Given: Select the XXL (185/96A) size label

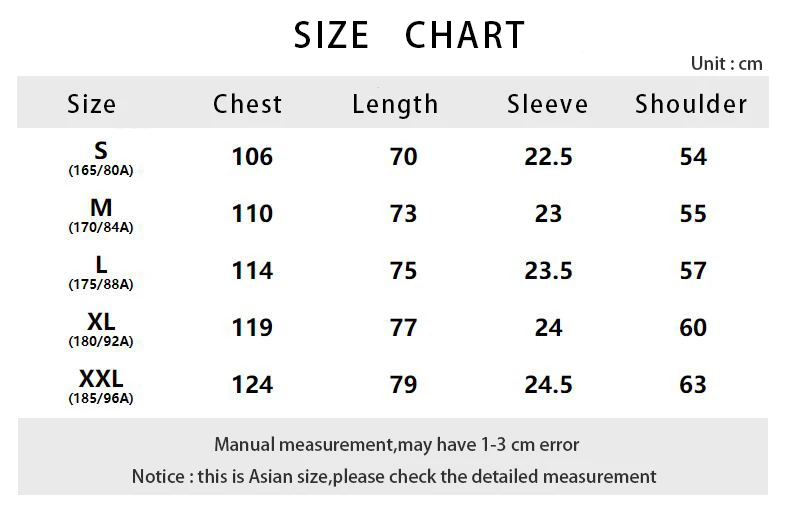Looking at the screenshot, I should (101, 387).
